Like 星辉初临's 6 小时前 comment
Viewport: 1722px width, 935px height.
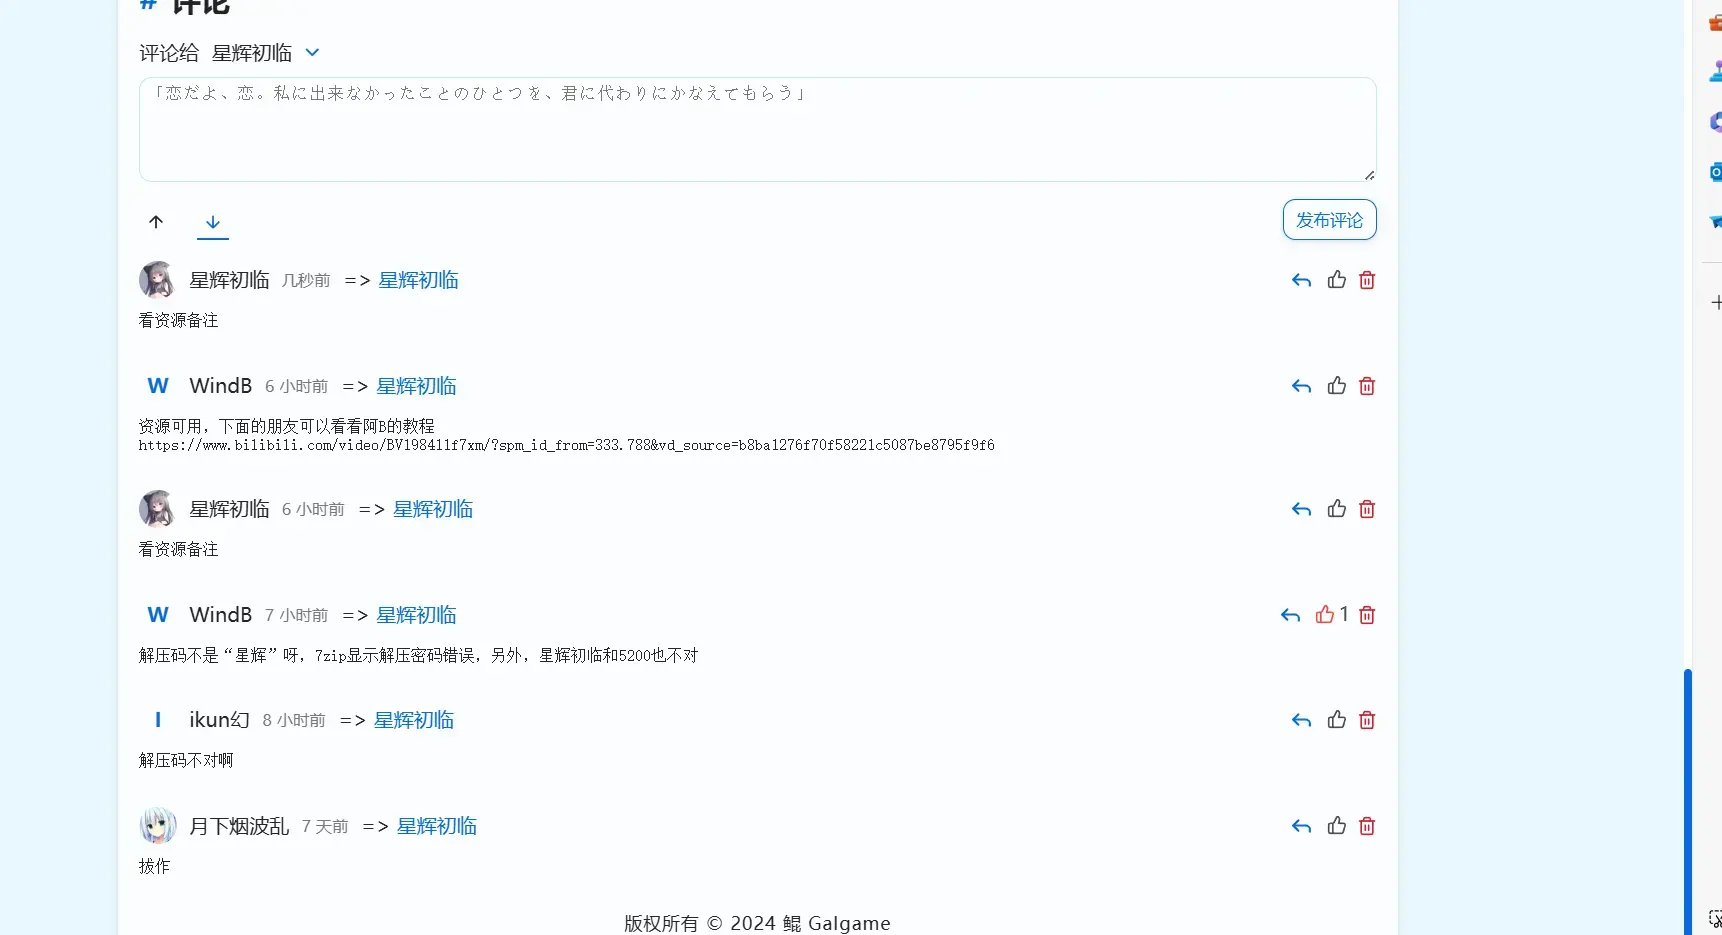[x=1337, y=509]
